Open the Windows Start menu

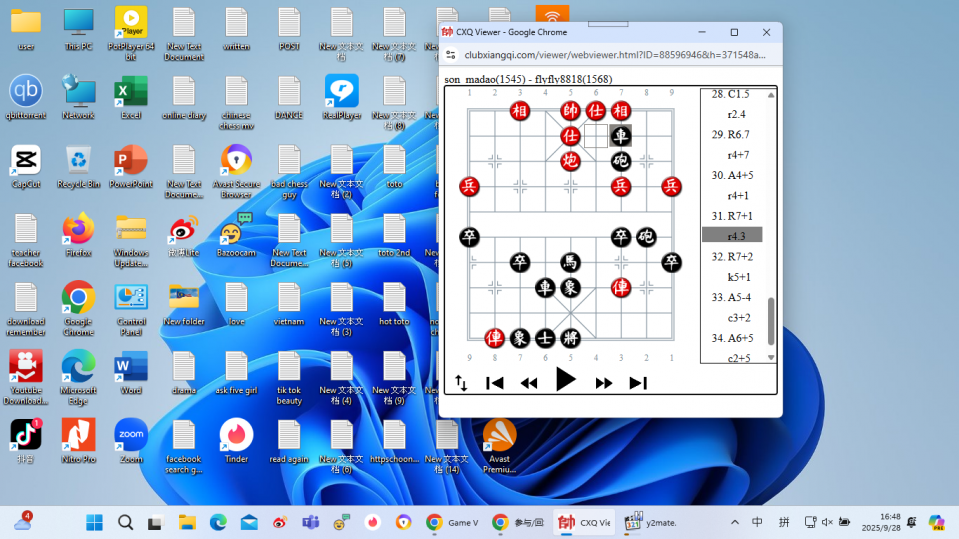point(94,522)
